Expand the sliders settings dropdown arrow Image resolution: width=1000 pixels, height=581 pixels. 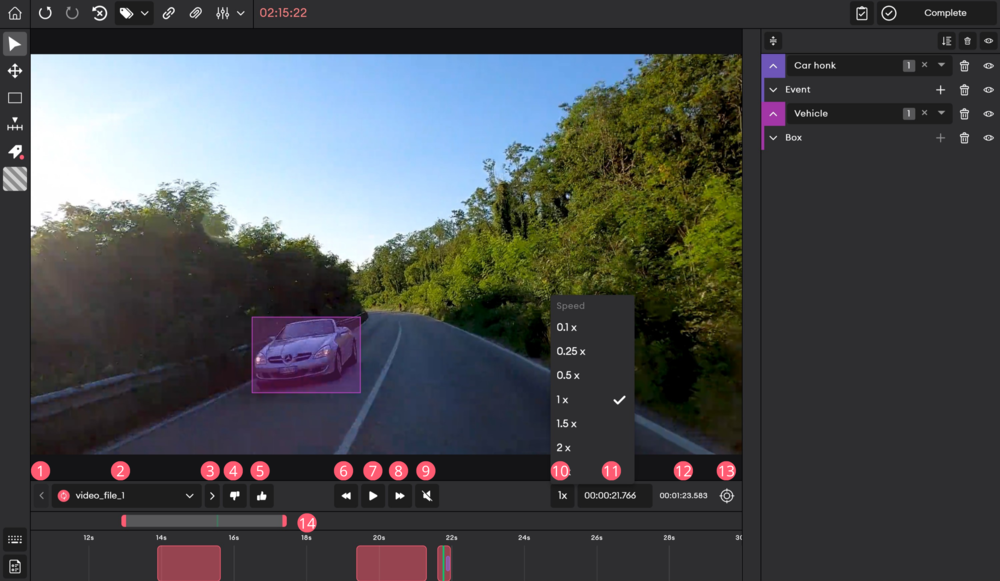[x=240, y=13]
